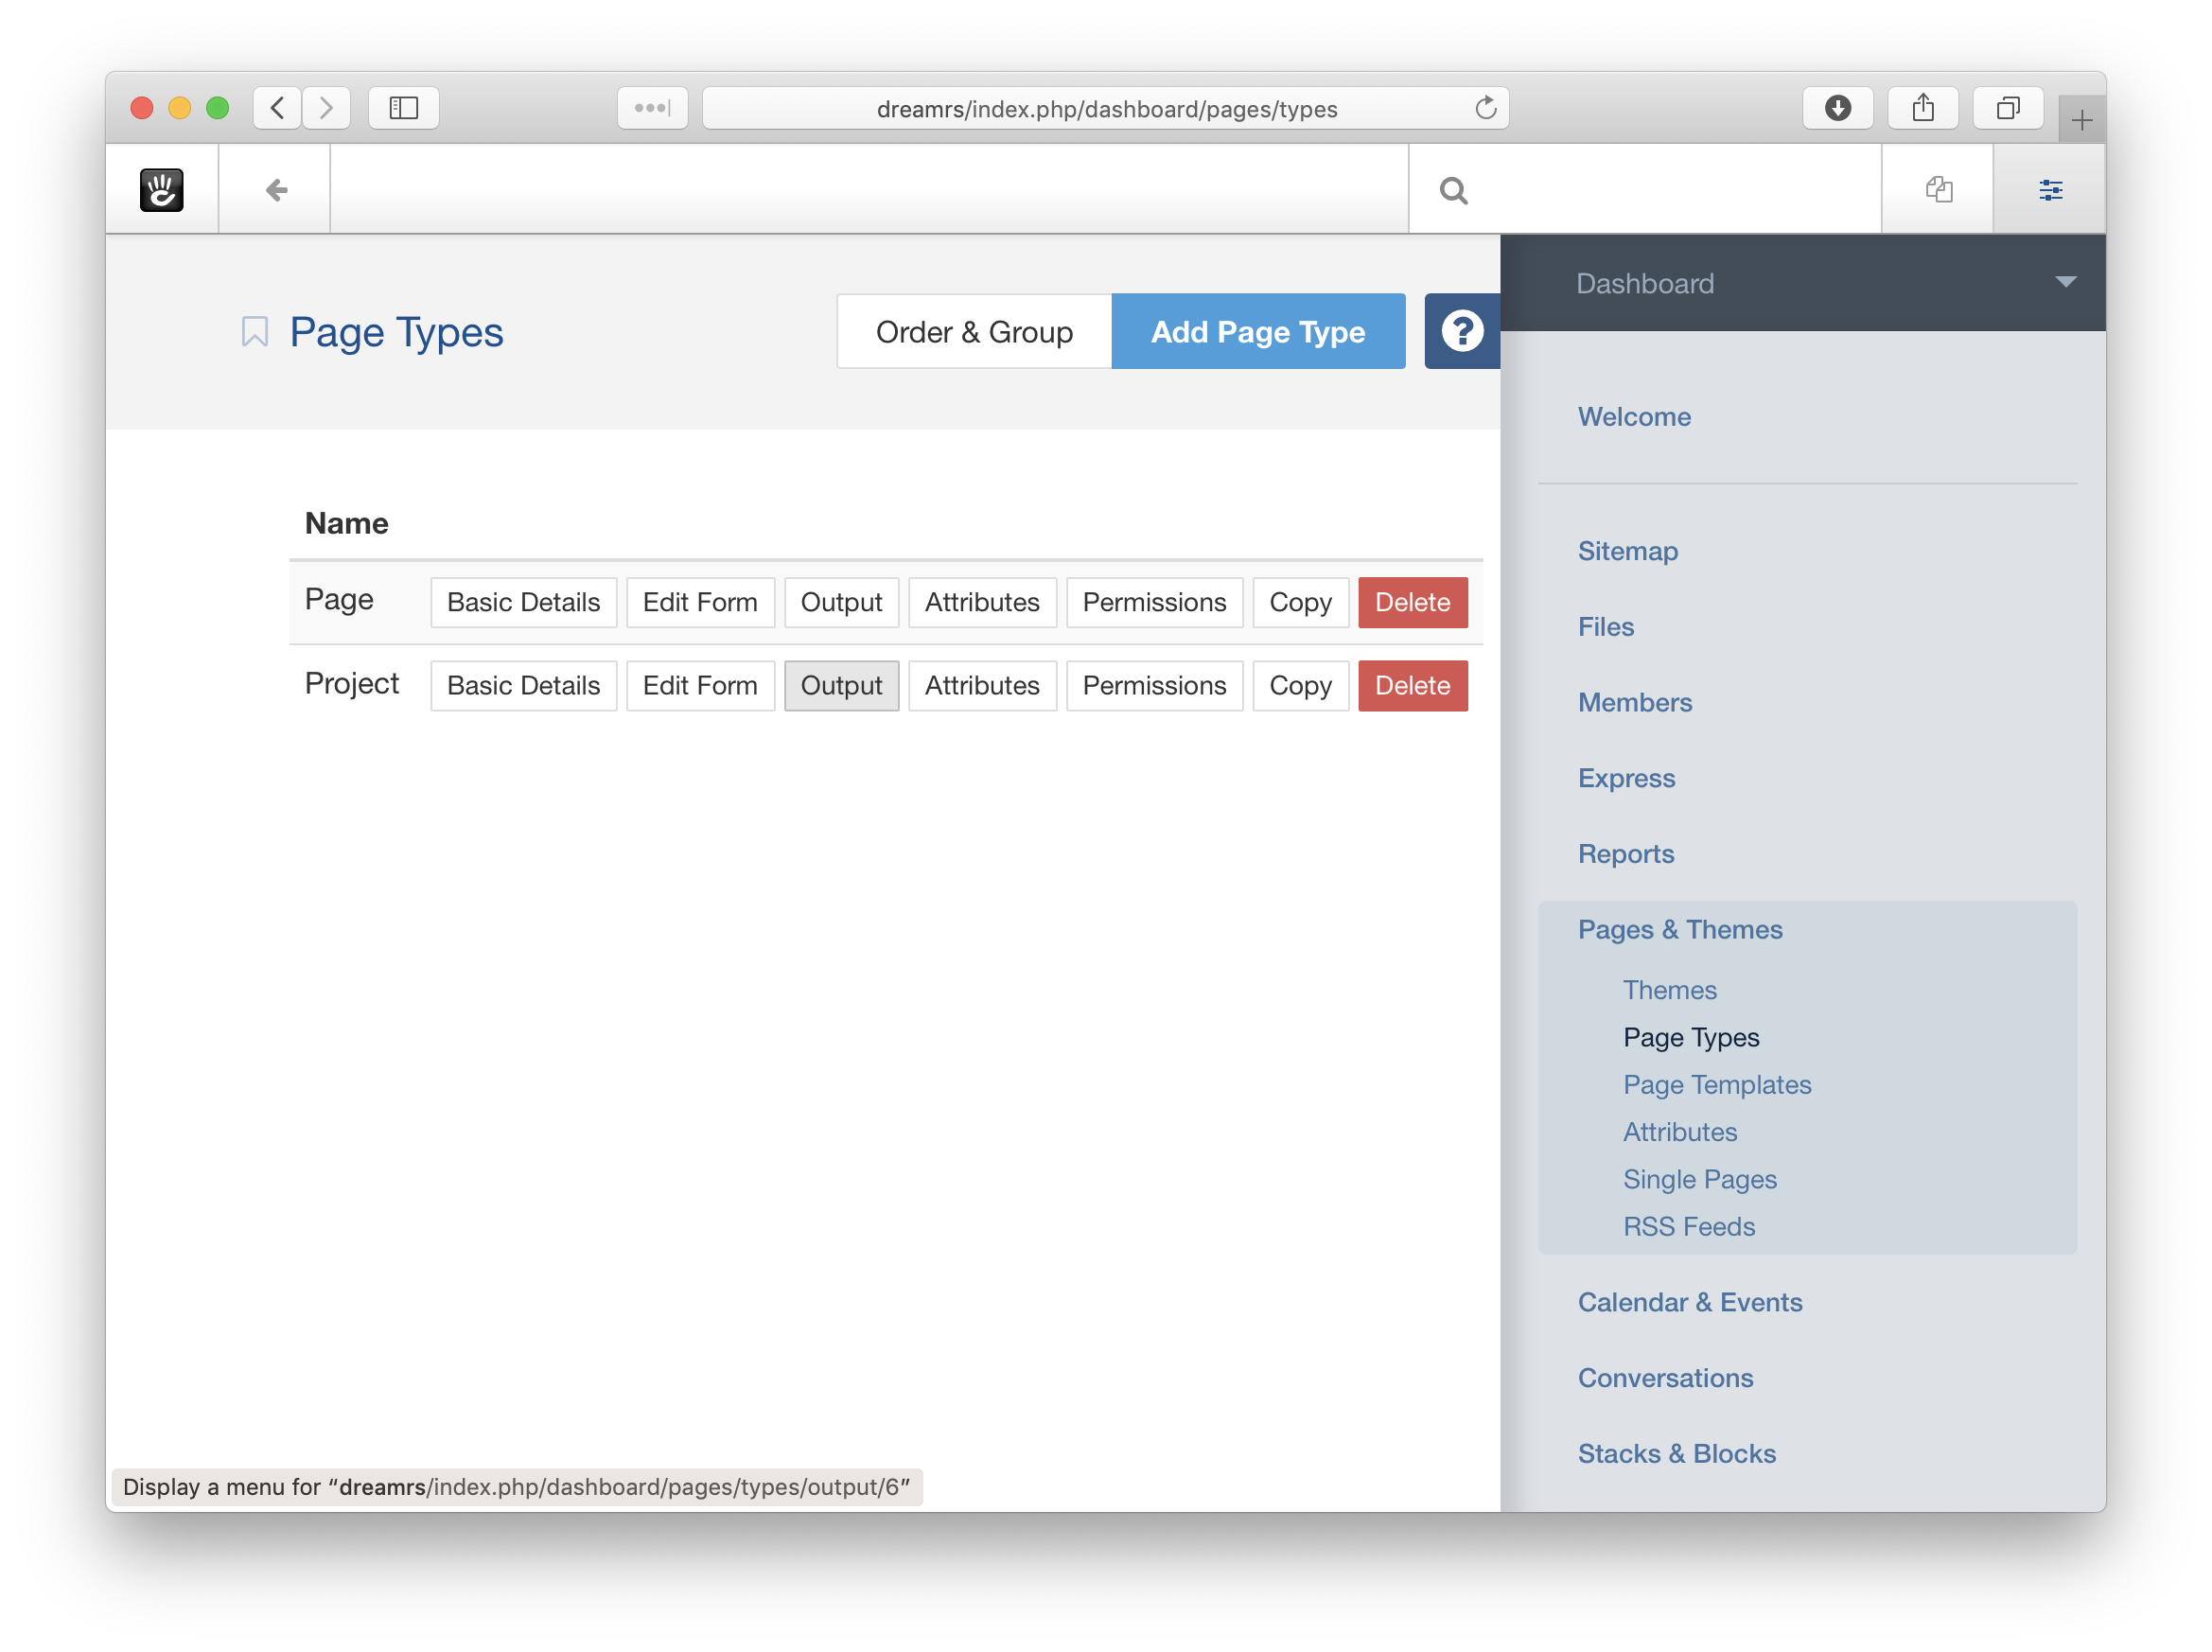Image resolution: width=2212 pixels, height=1652 pixels.
Task: Toggle the dashboard sliders icon
Action: point(2050,190)
